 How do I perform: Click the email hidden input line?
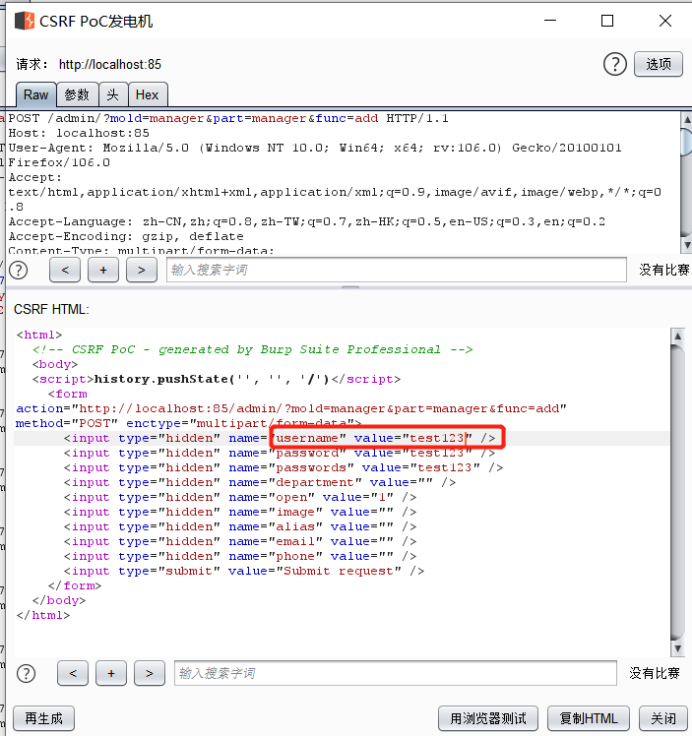tap(240, 542)
